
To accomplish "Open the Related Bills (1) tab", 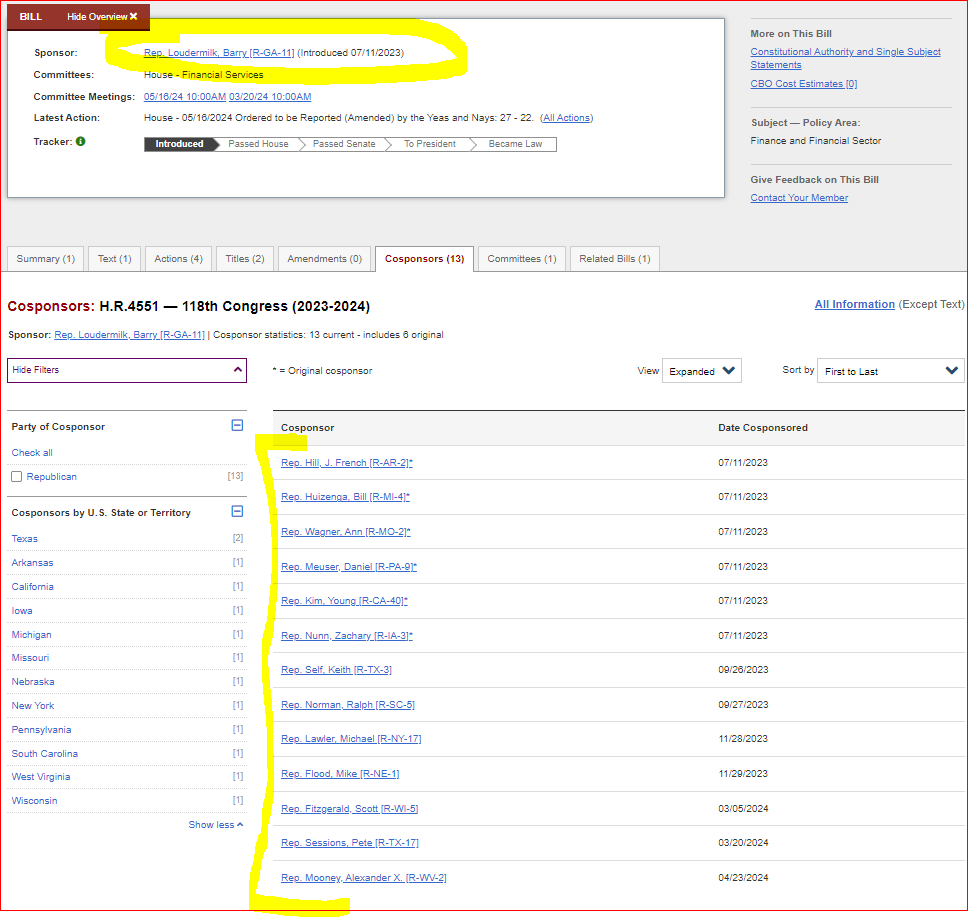I will point(614,259).
